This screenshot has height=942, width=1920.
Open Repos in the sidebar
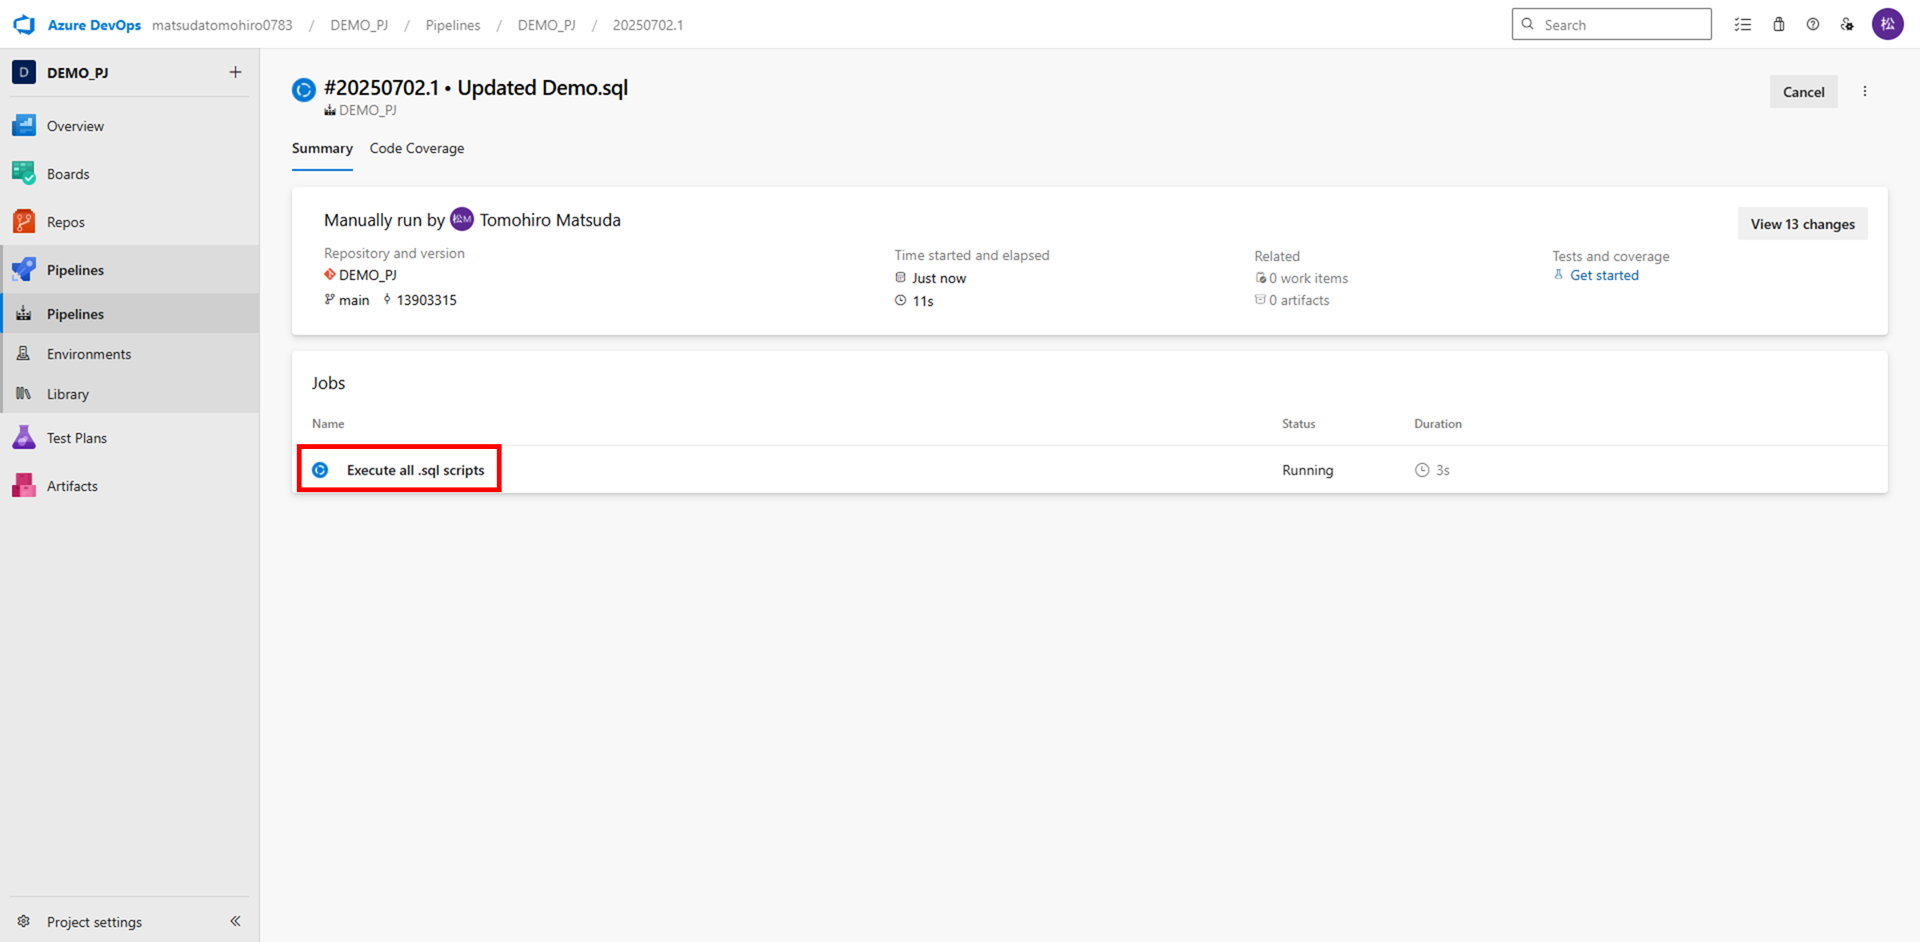coord(130,222)
